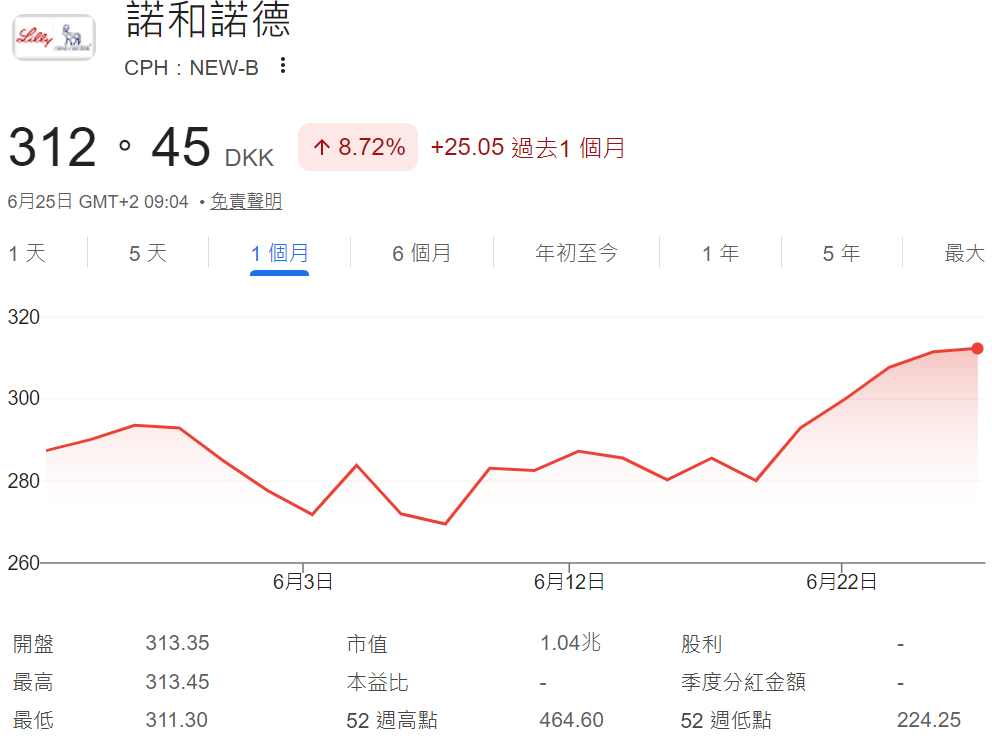
Task: Switch to the 1 年 range tab
Action: point(721,253)
